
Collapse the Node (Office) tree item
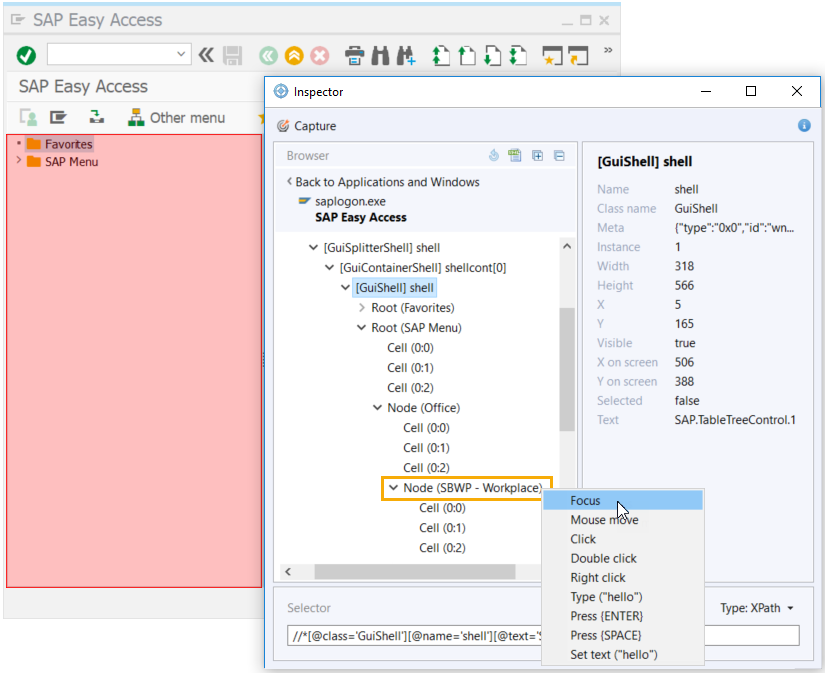coord(377,407)
